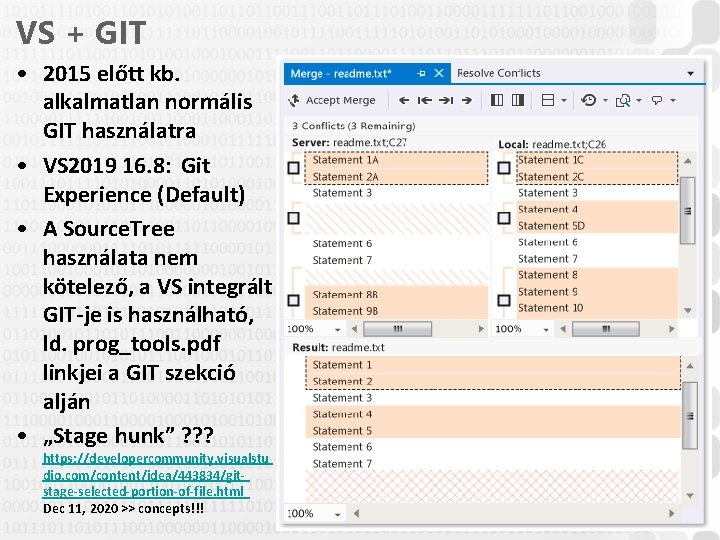Screen dimensions: 720x540
Task: Click Server pane scroll left arrow
Action: pyautogui.click(x=354, y=329)
